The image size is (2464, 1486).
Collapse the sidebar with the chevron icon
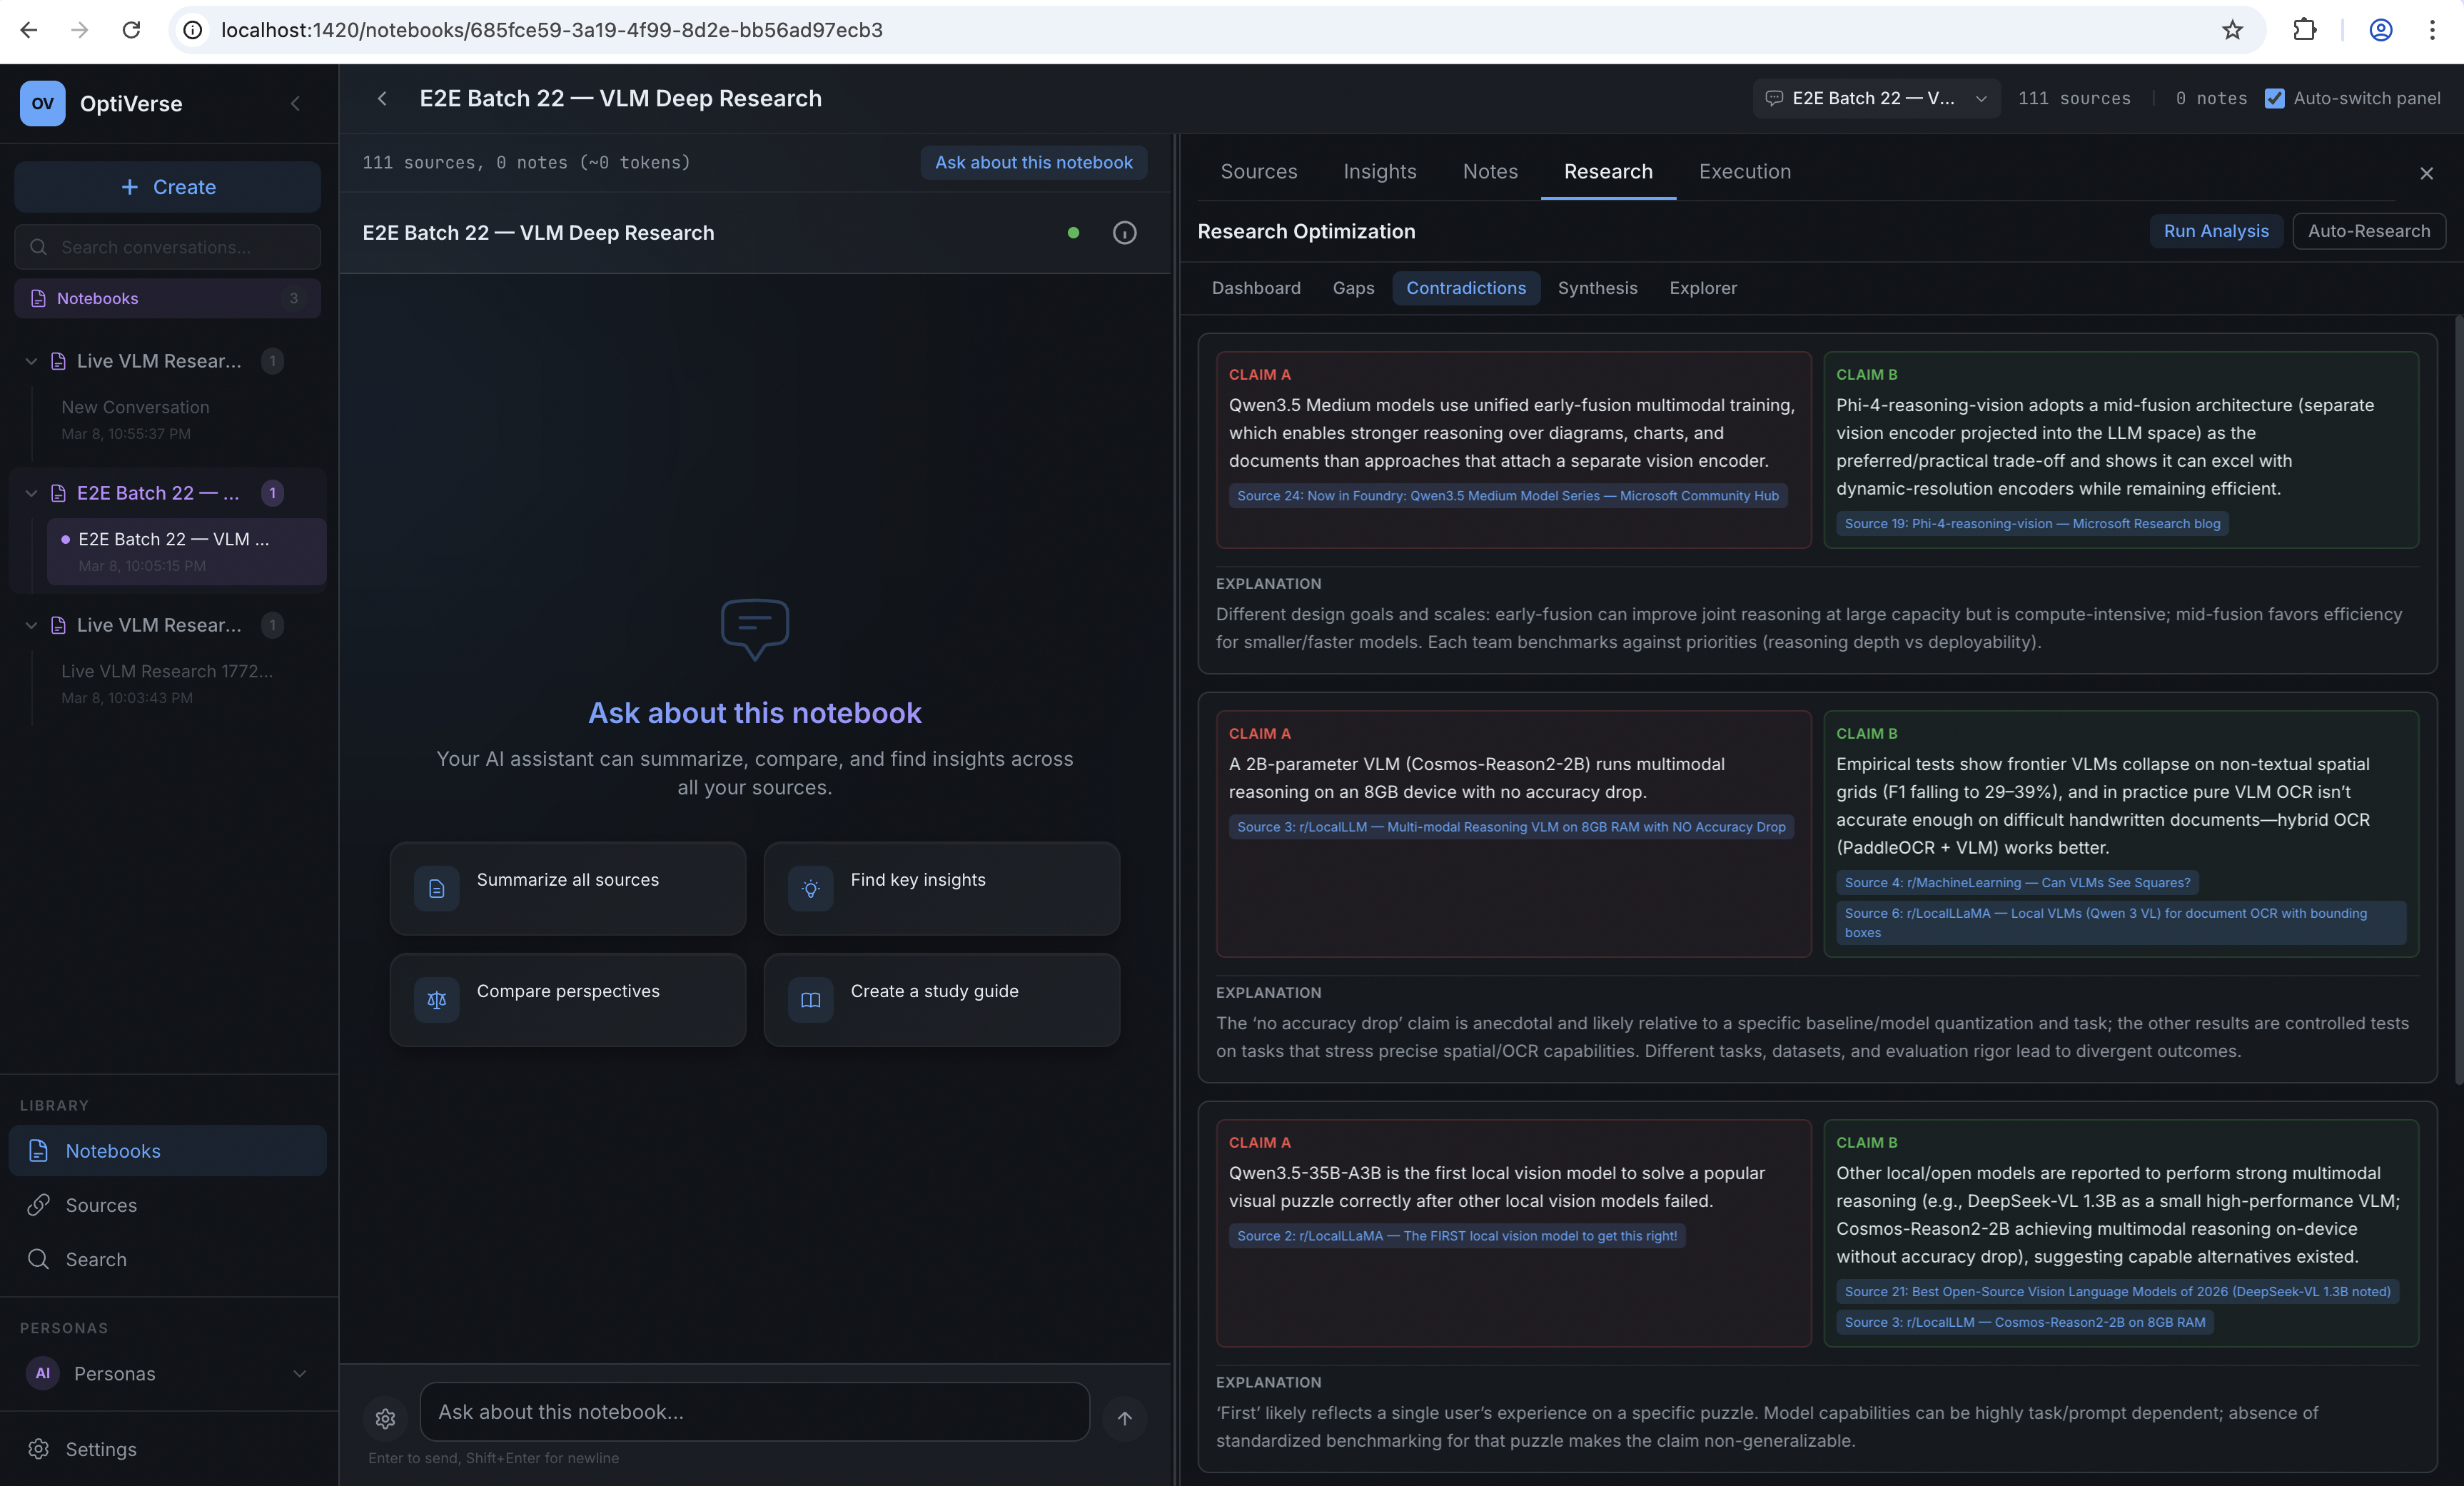[295, 103]
